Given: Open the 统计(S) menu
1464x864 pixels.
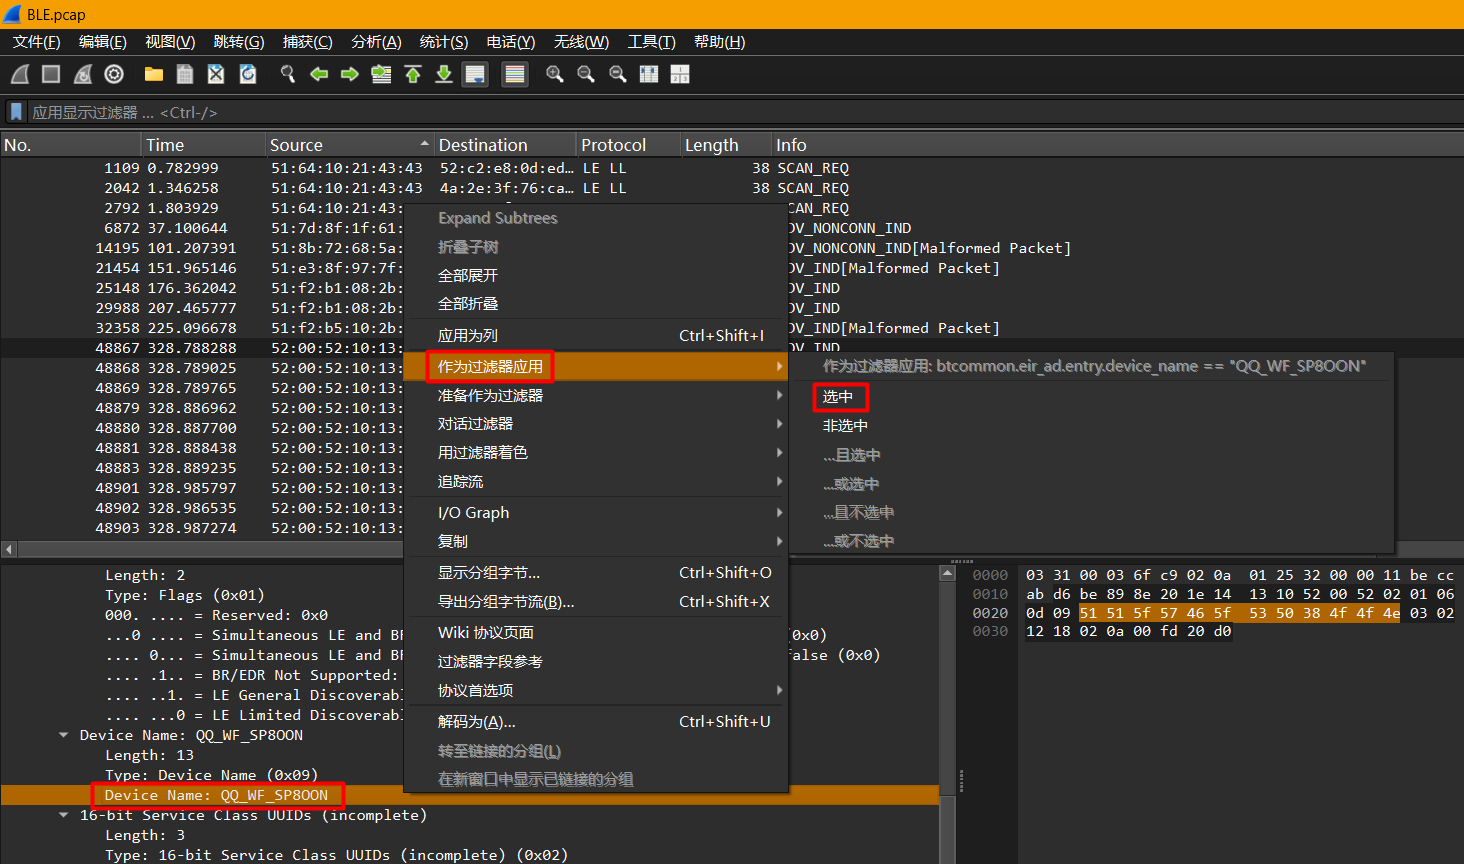Looking at the screenshot, I should tap(443, 42).
